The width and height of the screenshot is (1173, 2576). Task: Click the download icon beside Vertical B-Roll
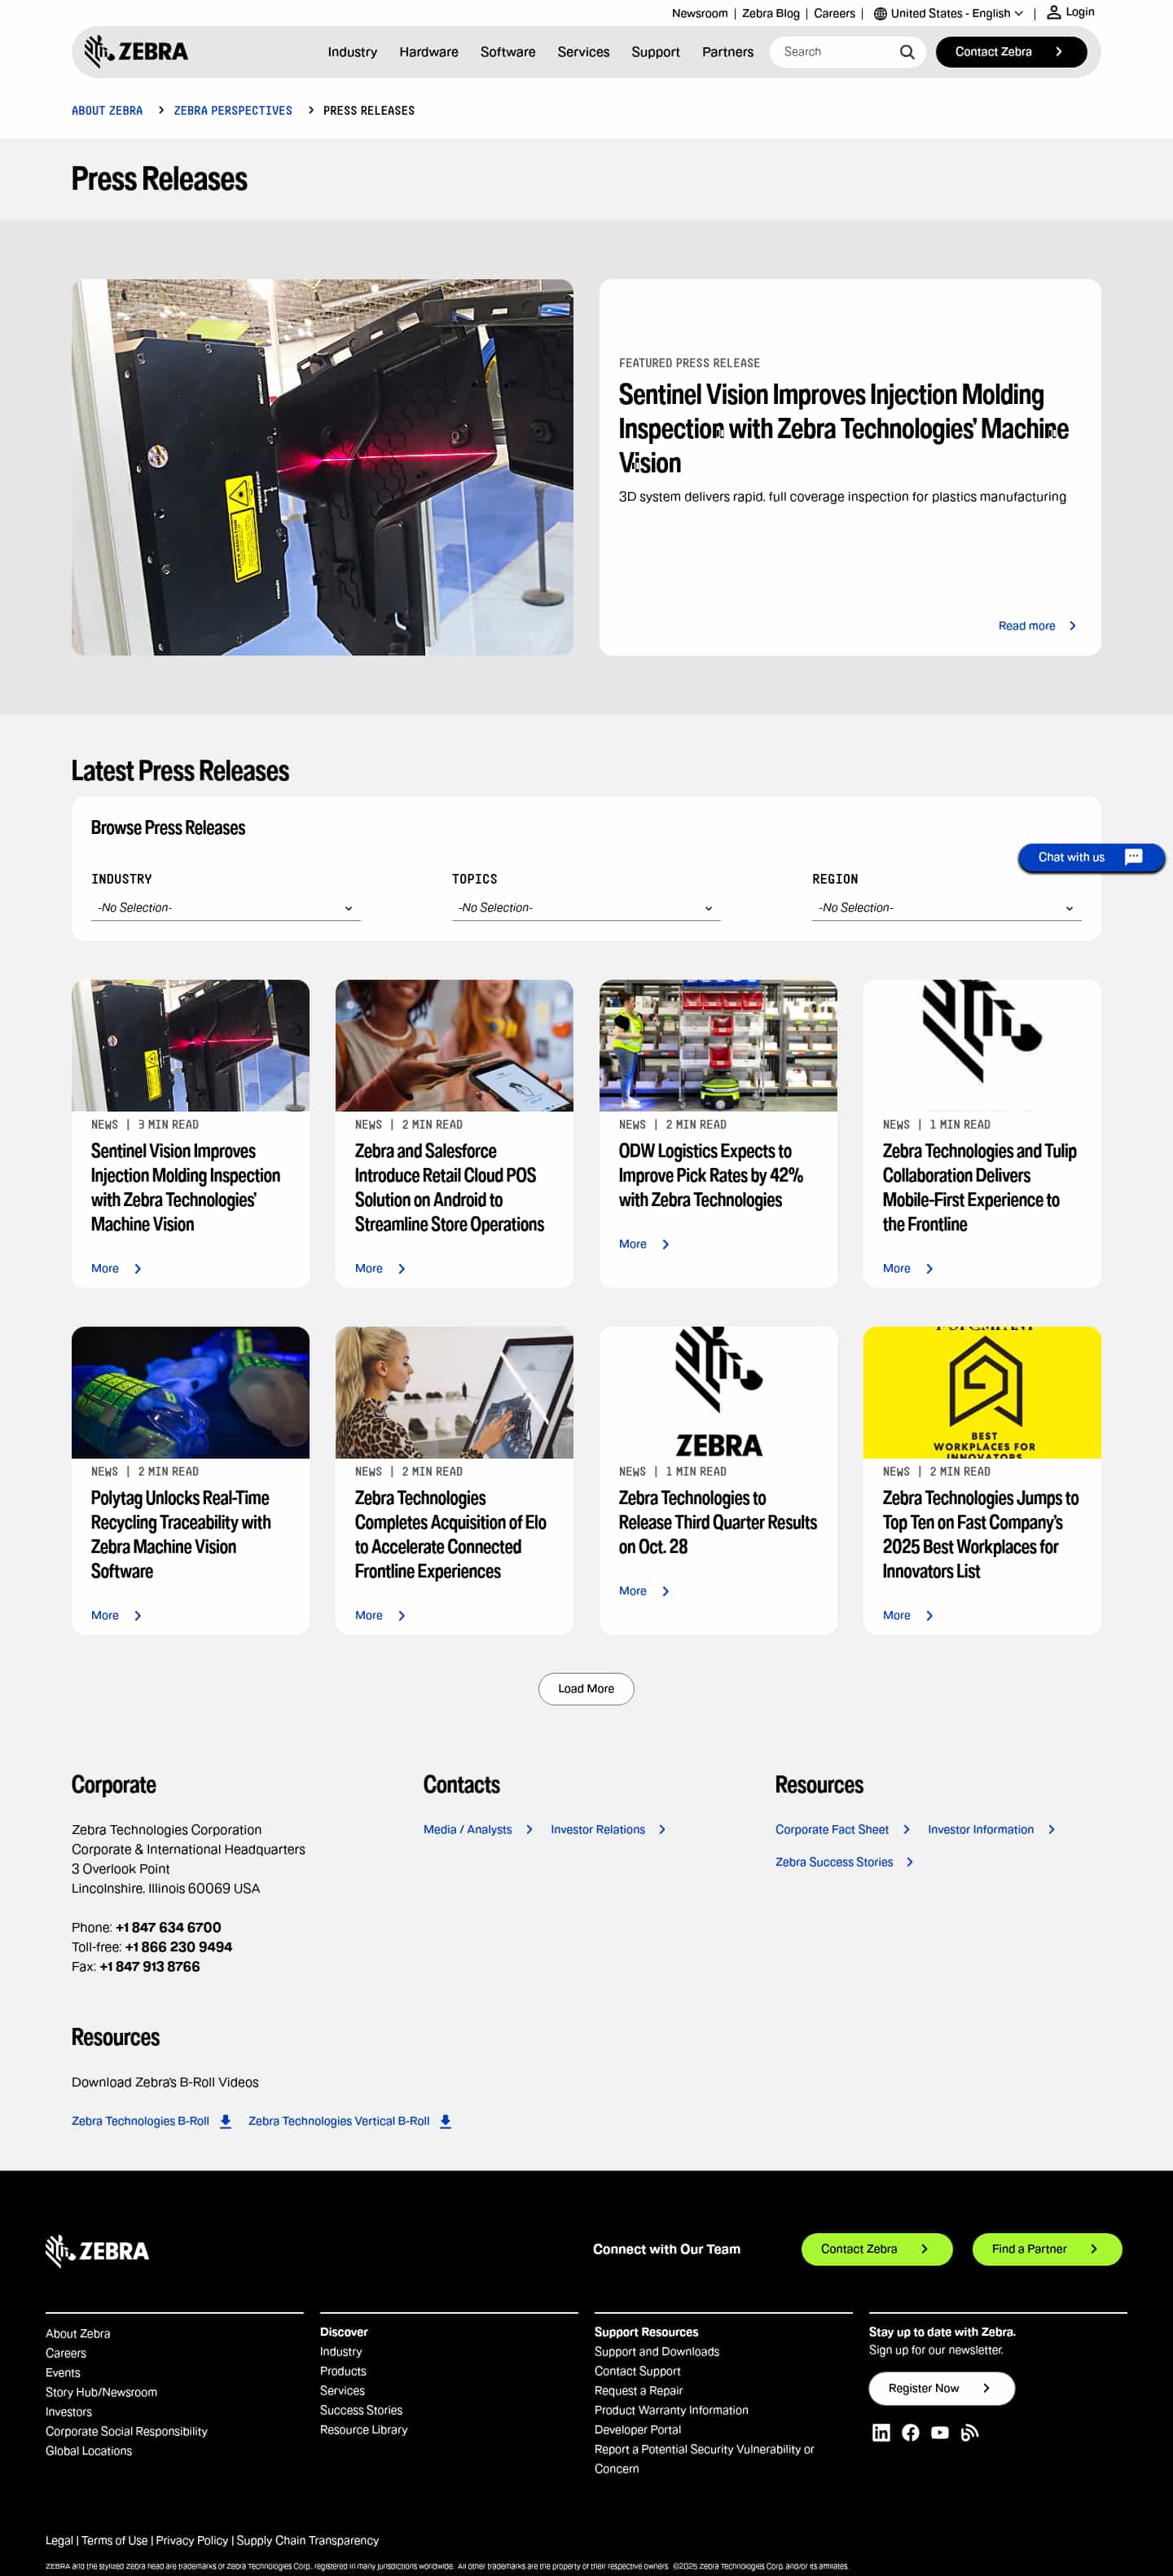coord(446,2121)
